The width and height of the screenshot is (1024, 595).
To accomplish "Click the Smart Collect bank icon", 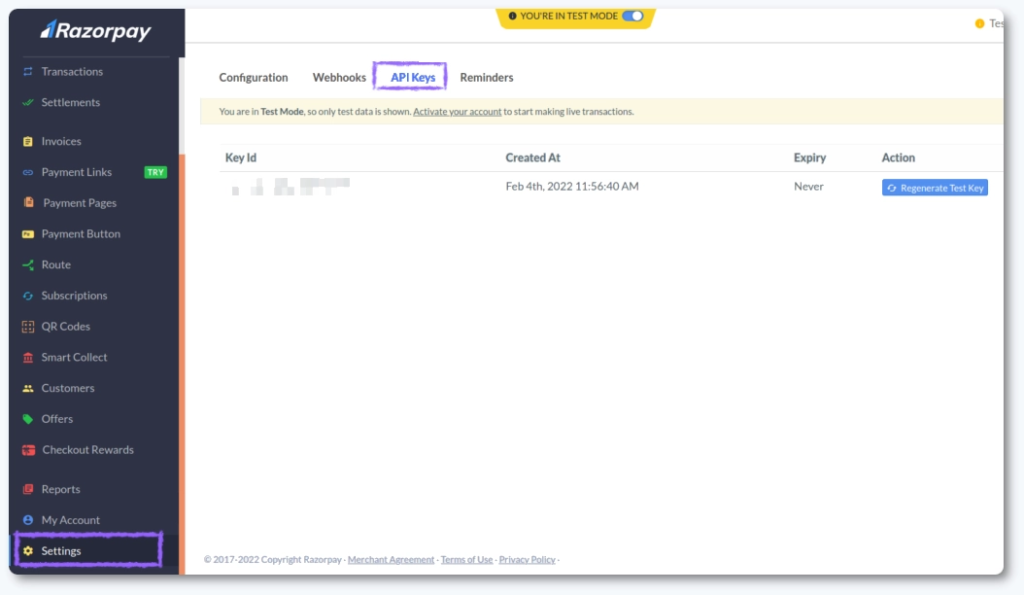I will [28, 358].
